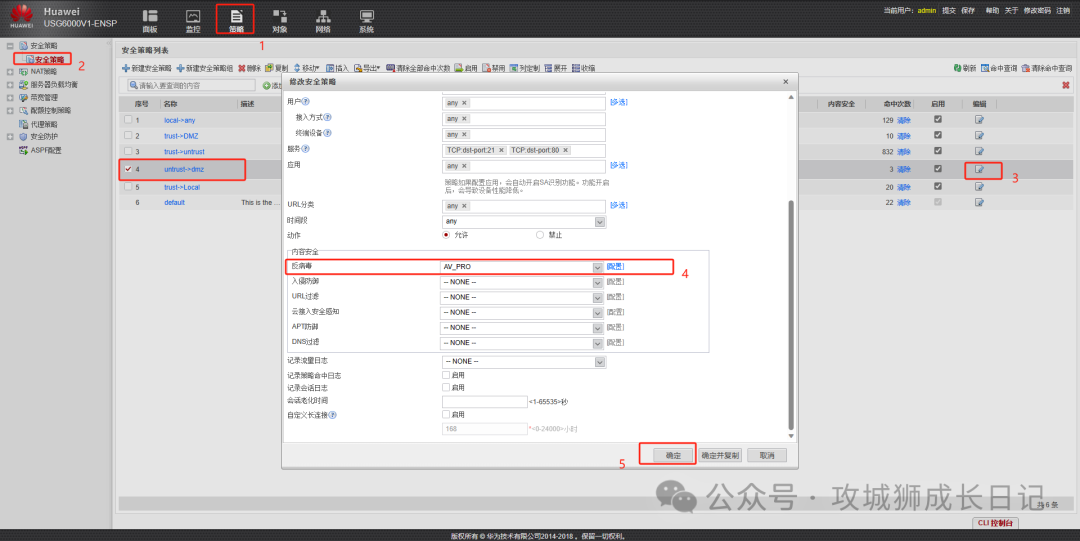Click the 会话老化时间 input field
The image size is (1080, 541).
(484, 401)
